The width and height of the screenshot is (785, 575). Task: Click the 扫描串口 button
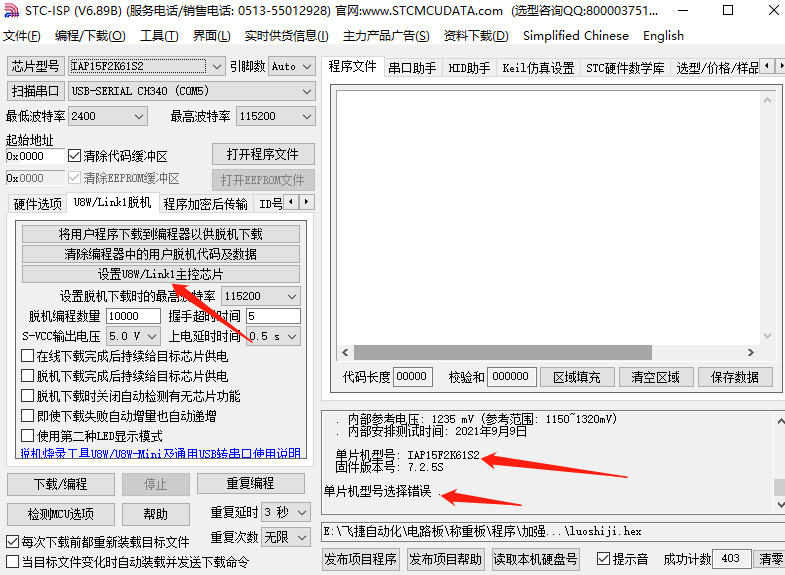coord(36,91)
